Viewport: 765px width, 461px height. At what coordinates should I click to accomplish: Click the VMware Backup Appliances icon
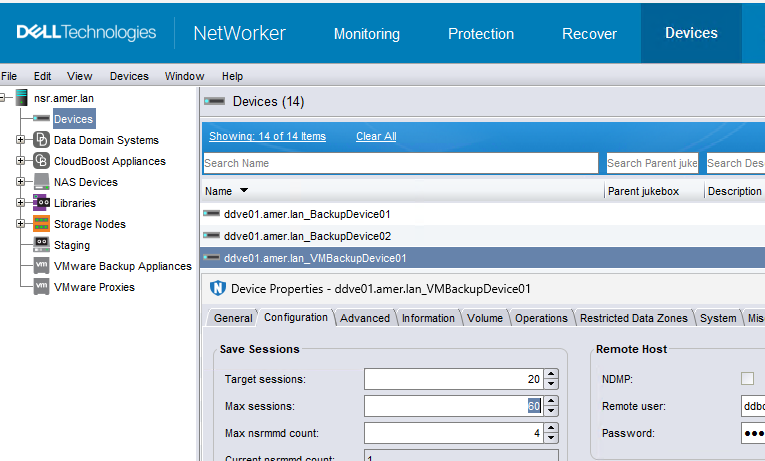click(41, 266)
